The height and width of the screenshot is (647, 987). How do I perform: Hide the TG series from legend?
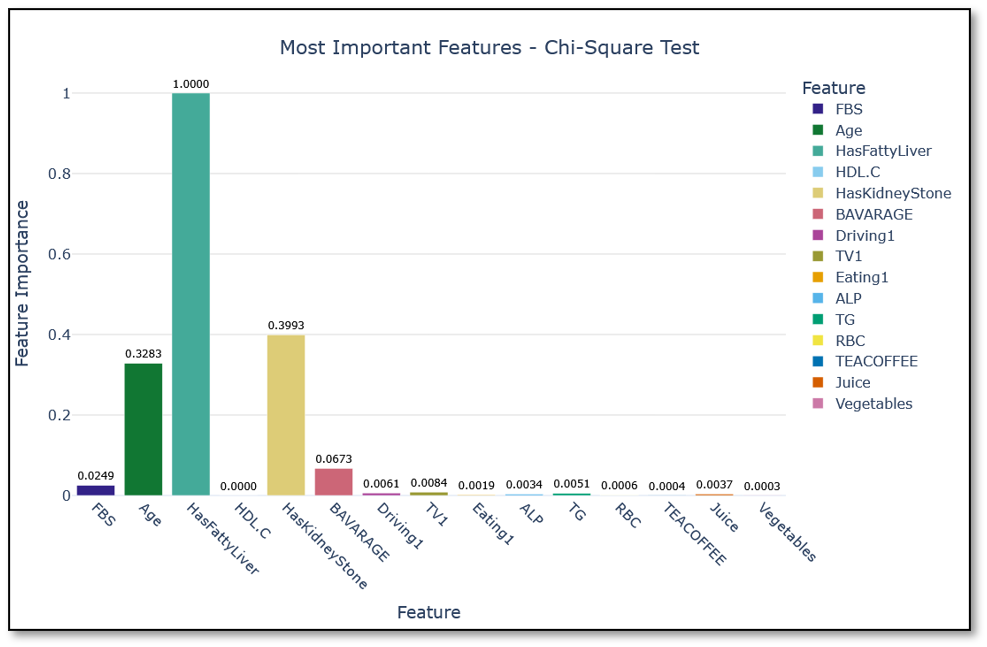845,319
